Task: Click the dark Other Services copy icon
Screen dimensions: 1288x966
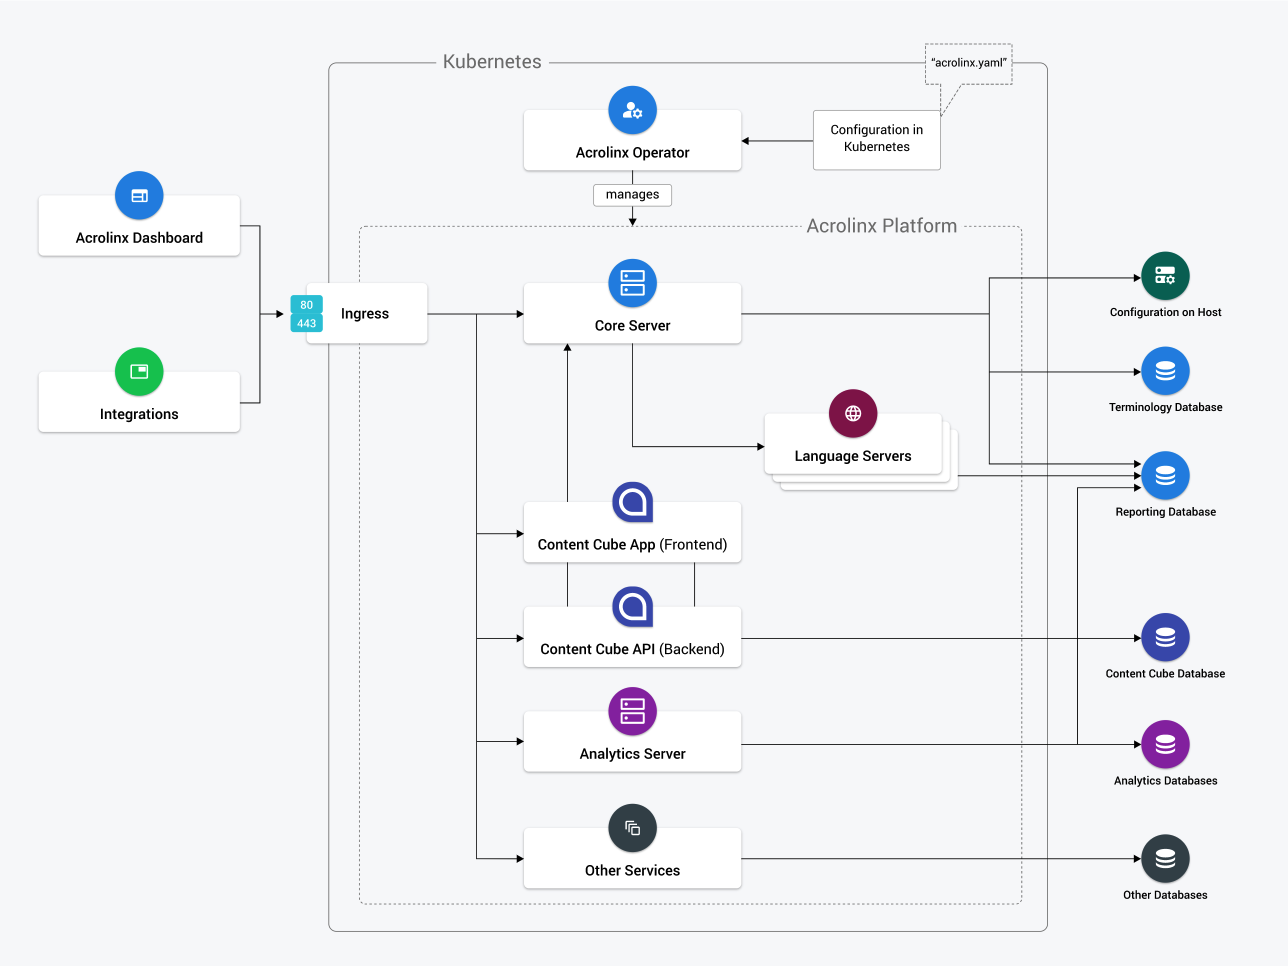Action: coord(632,828)
